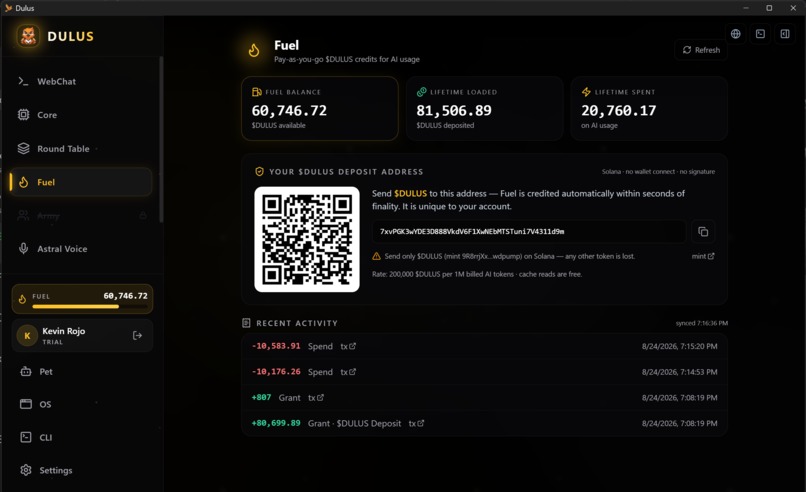Toggle the side panel icon at top right
The image size is (806, 492).
click(785, 34)
